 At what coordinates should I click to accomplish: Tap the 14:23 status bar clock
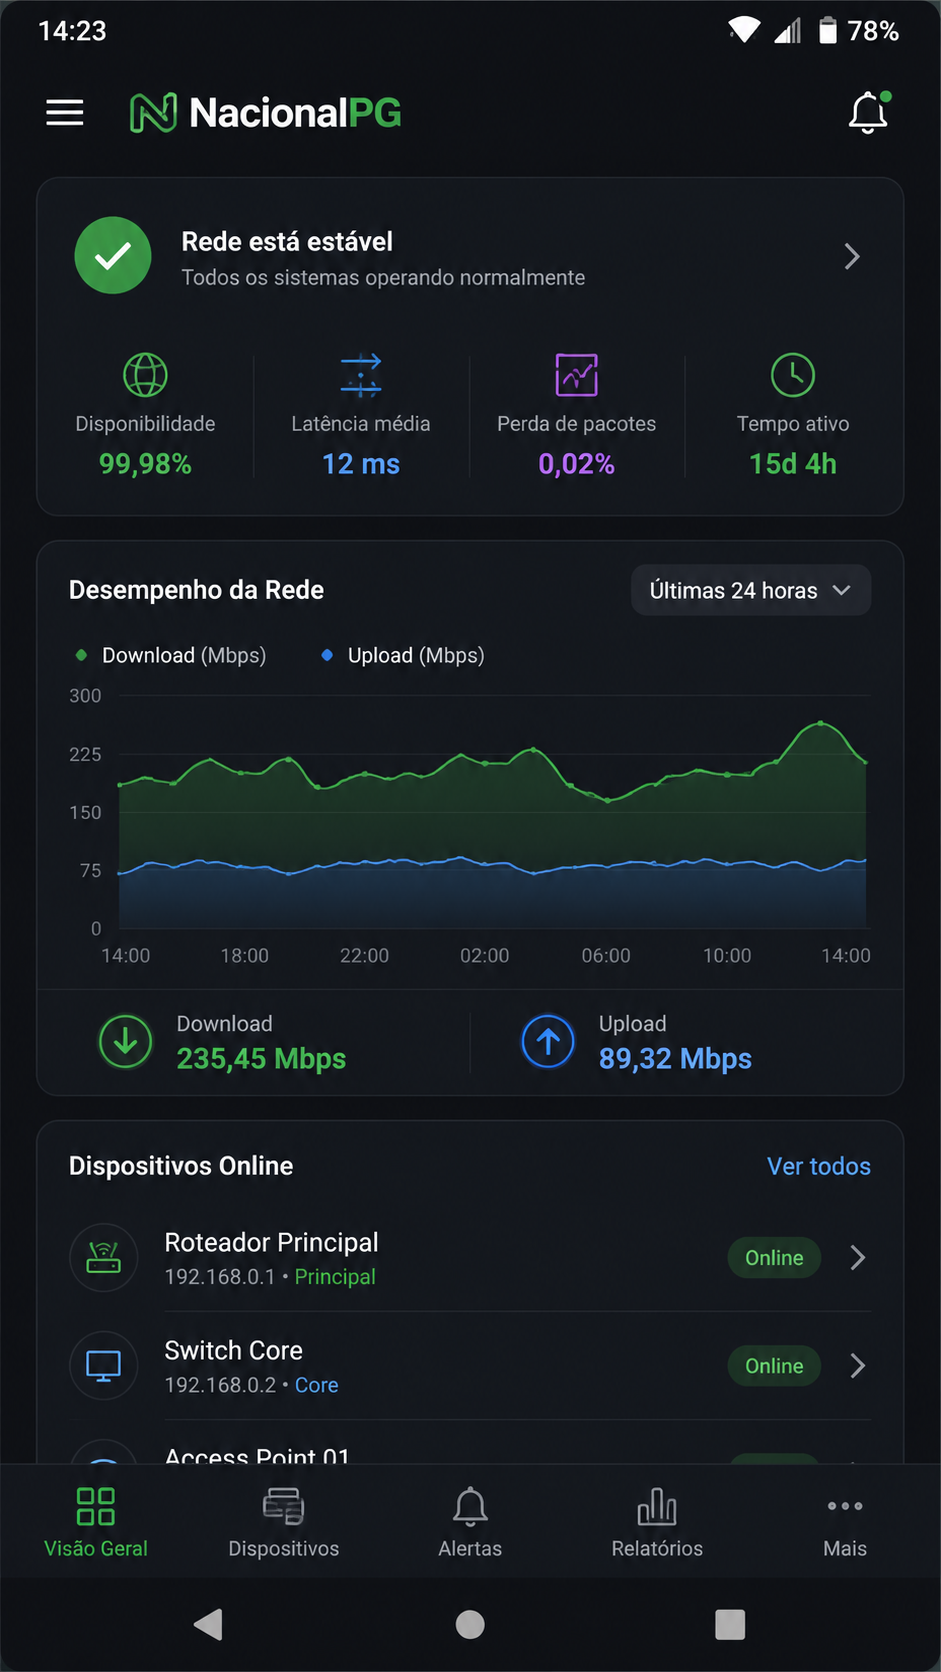click(72, 31)
